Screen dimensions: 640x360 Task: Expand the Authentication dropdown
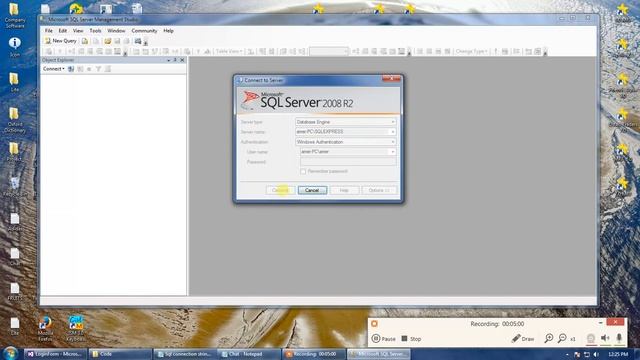coord(393,142)
